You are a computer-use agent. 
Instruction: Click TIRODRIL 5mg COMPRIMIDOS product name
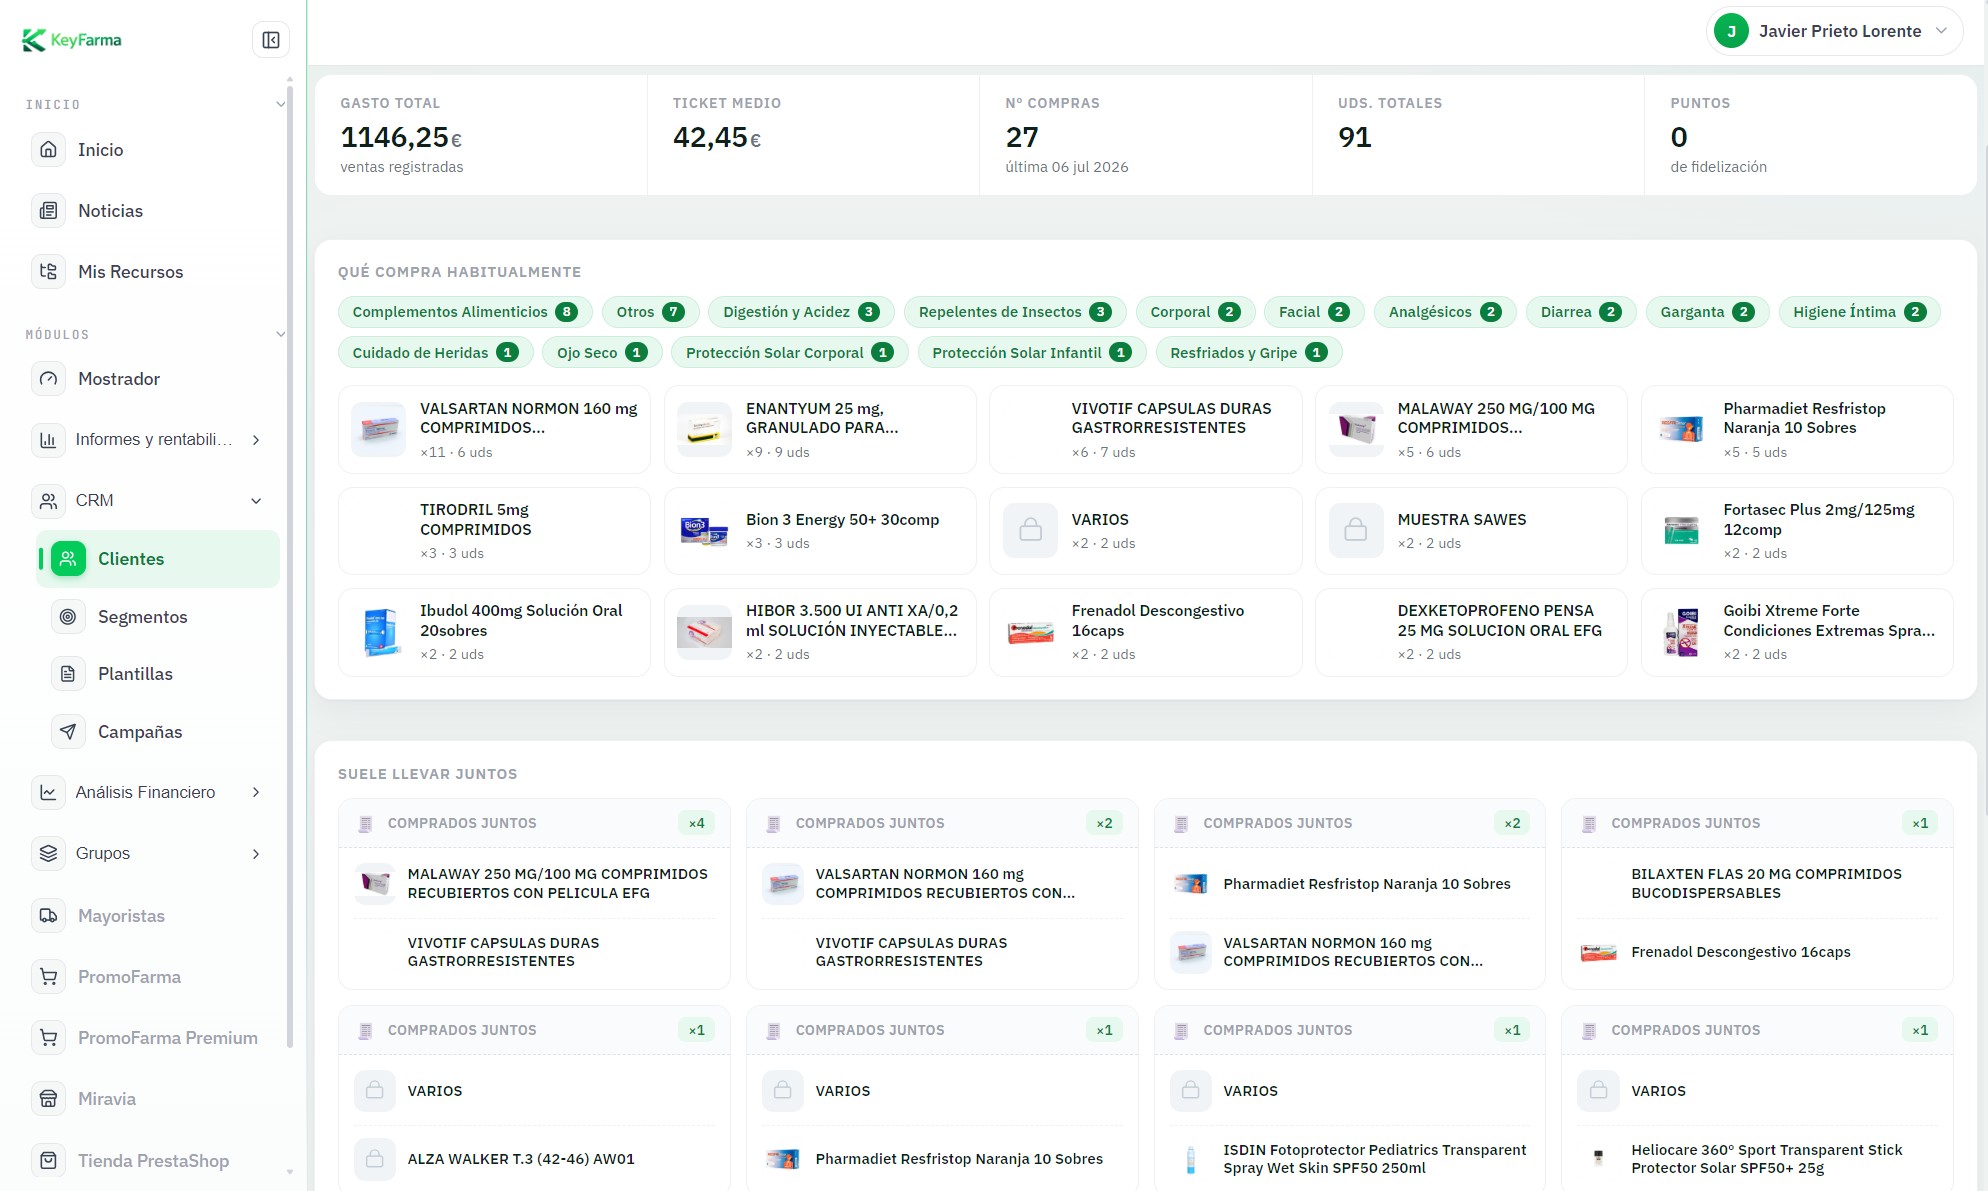[x=476, y=520]
